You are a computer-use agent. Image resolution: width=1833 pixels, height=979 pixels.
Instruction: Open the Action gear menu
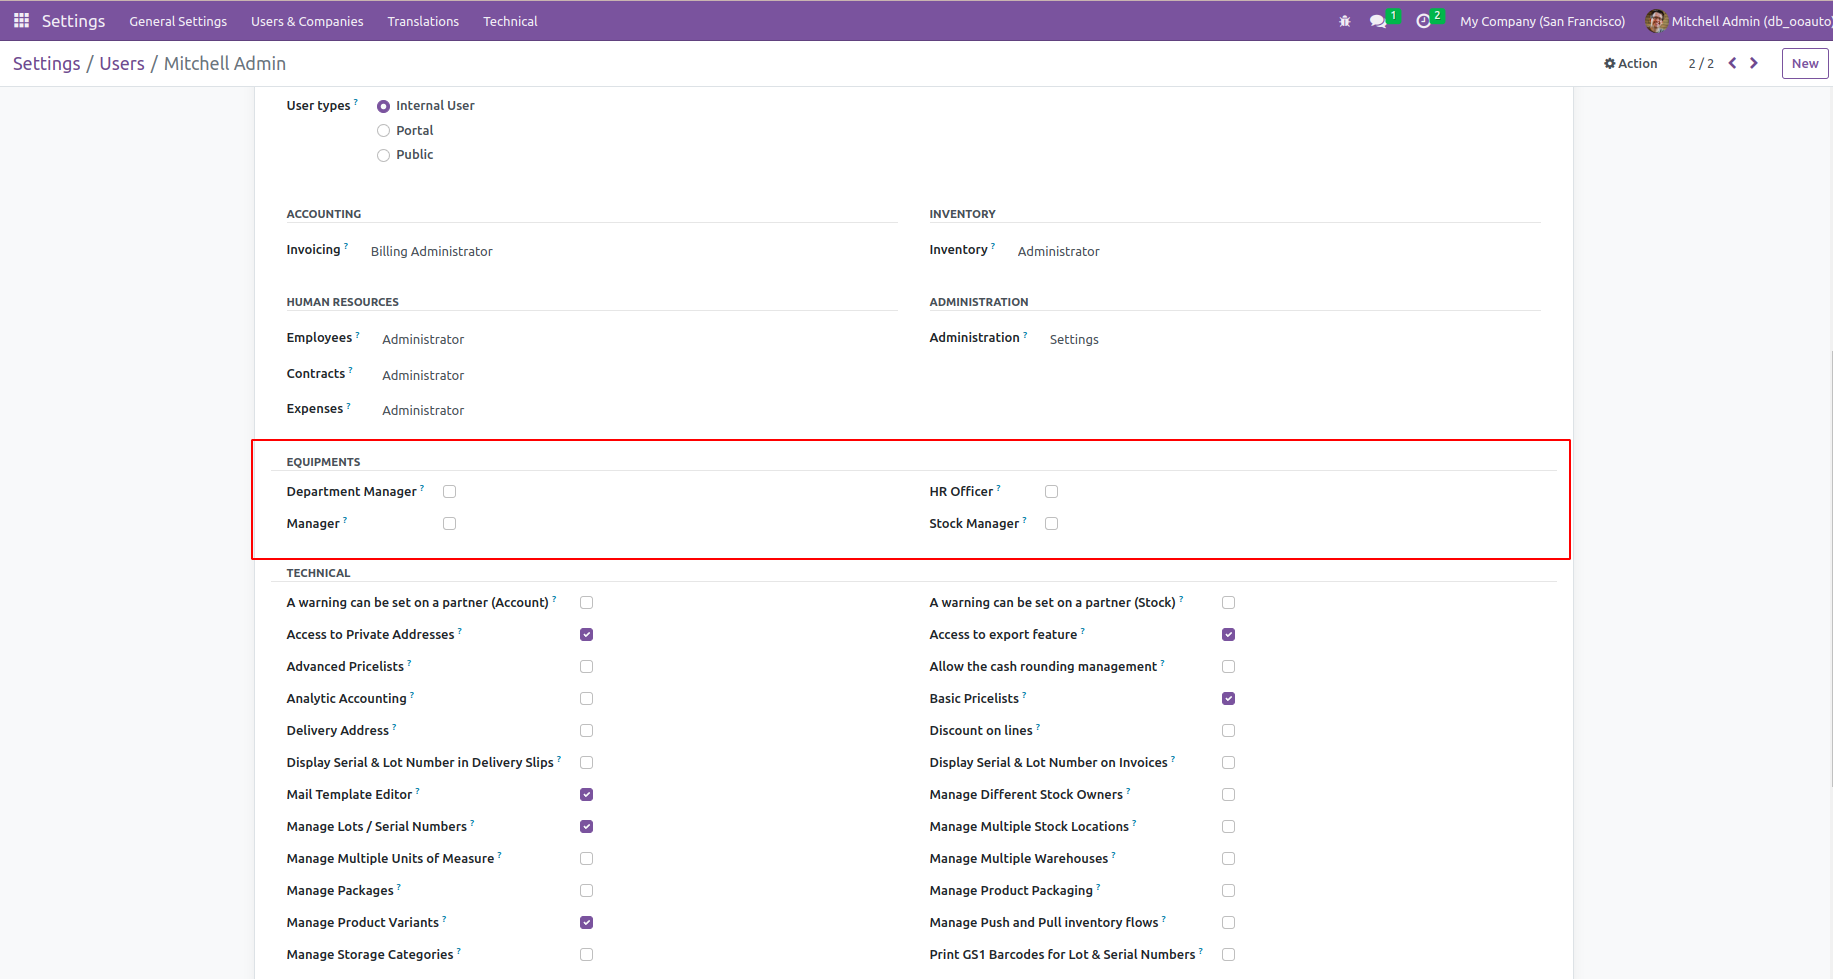[1631, 63]
